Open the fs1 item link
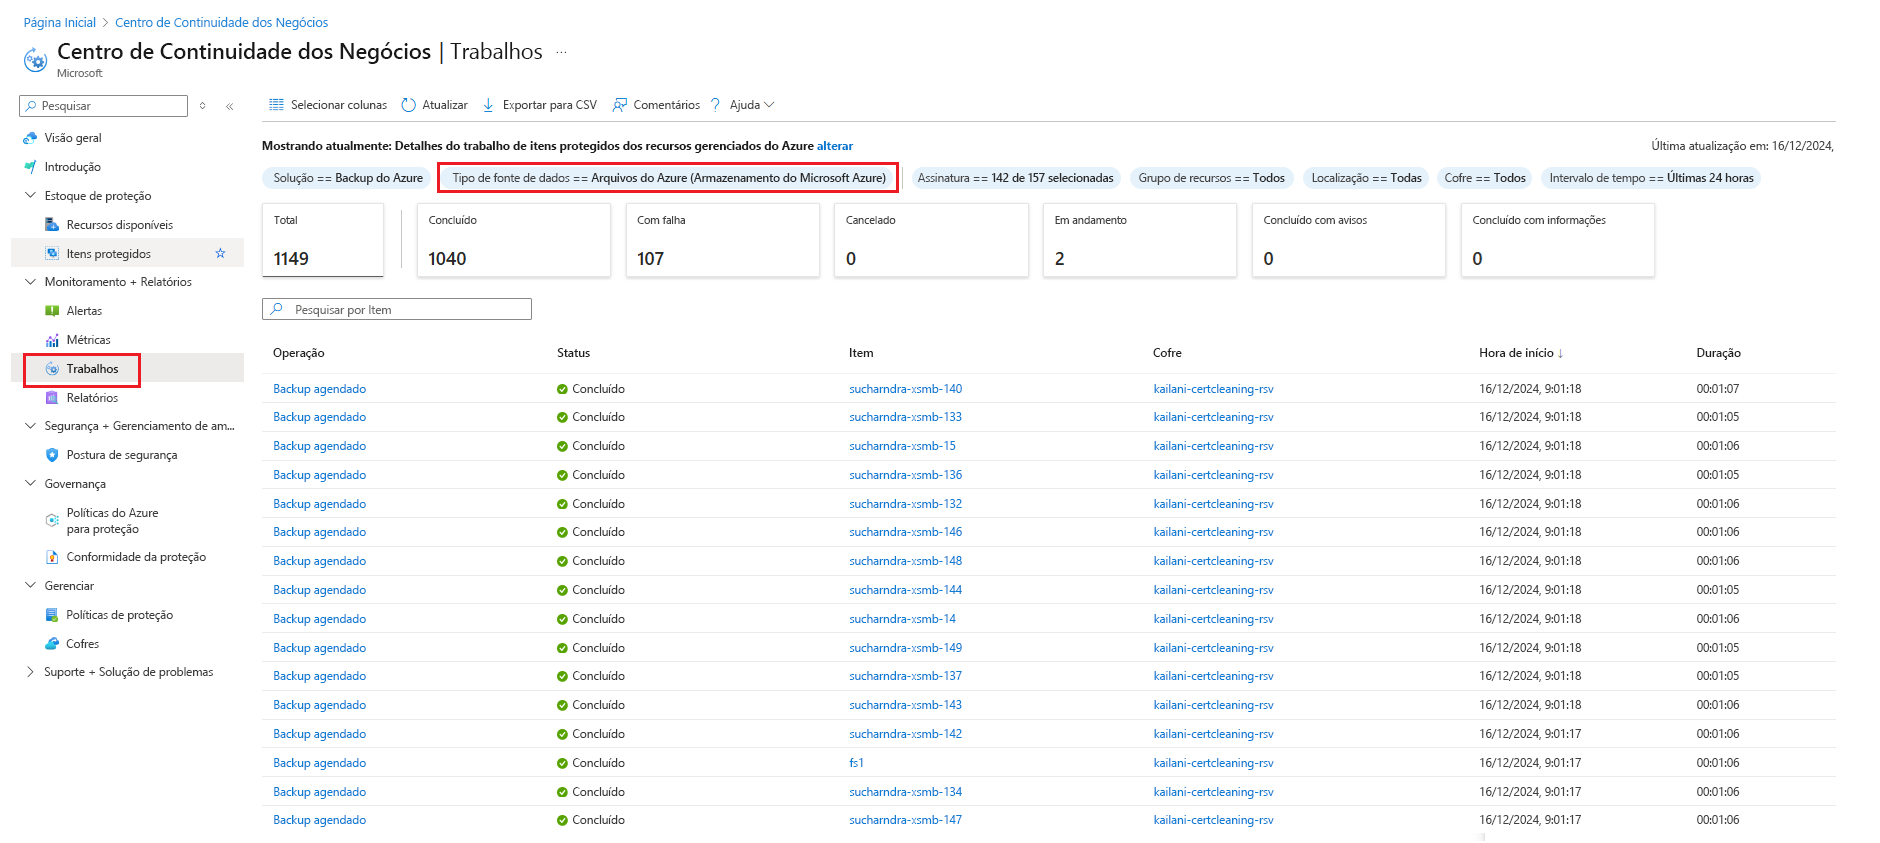Viewport: 1880px width, 843px height. (856, 763)
